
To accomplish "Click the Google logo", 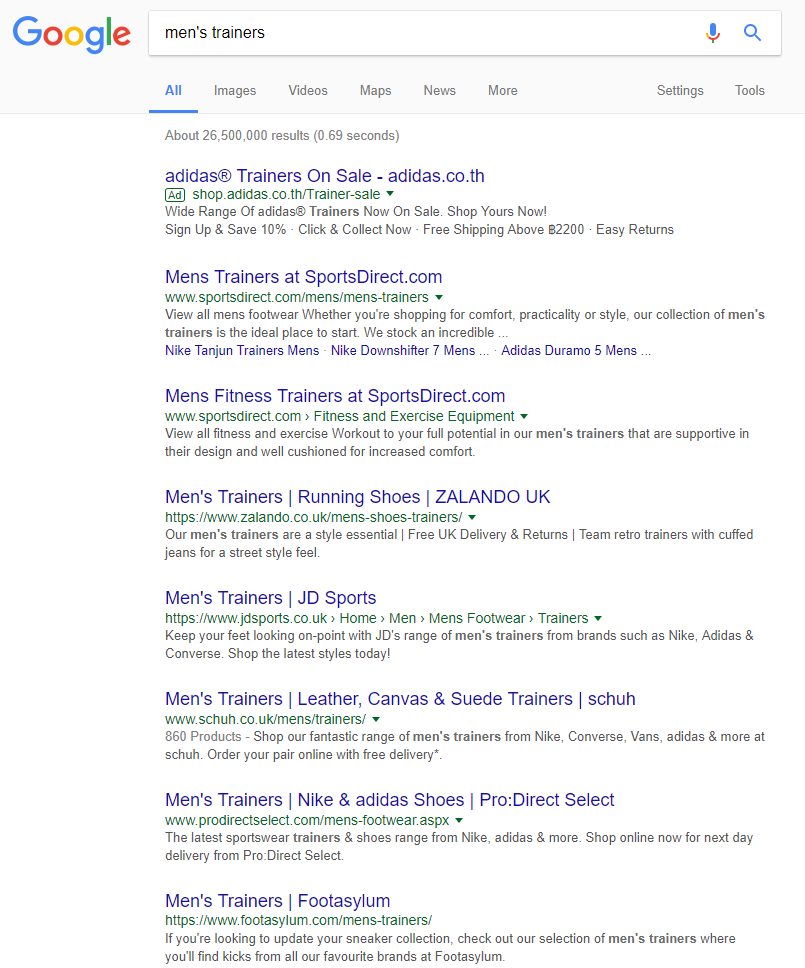I will 71,34.
